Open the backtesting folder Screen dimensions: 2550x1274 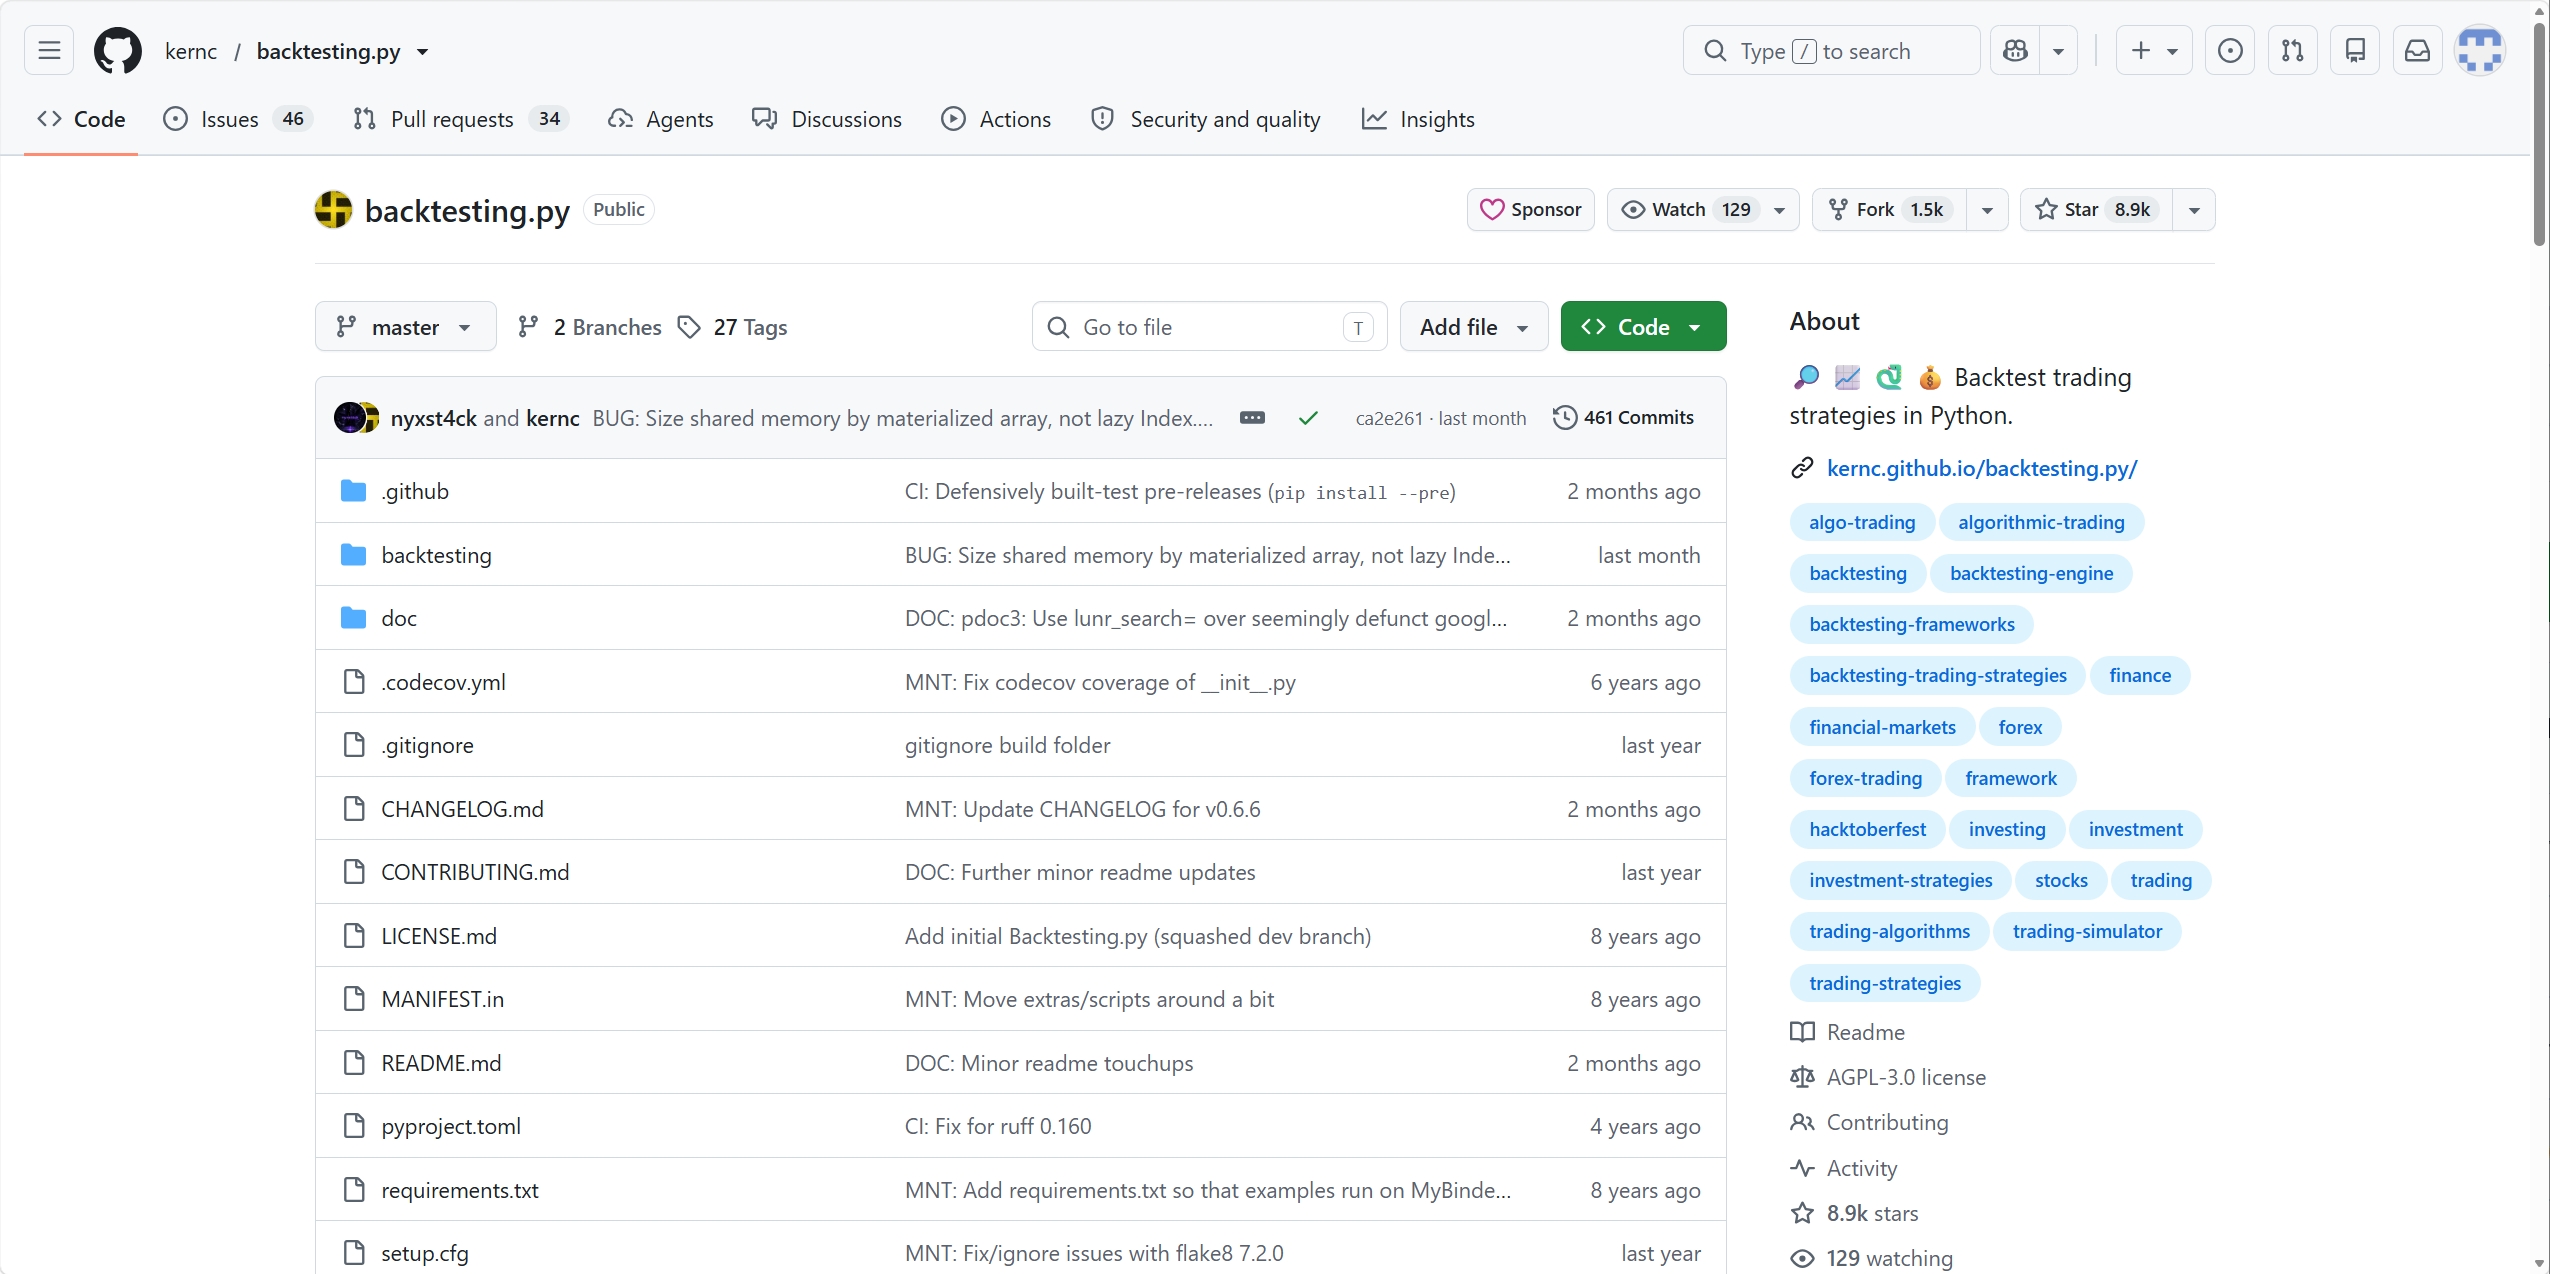436,555
